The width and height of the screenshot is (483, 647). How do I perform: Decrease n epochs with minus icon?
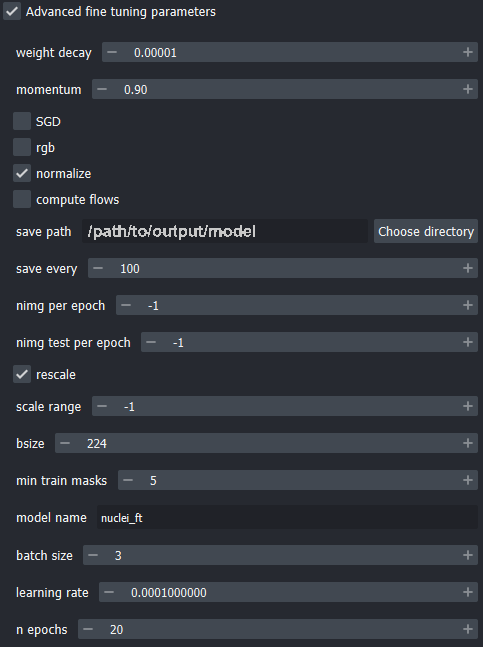point(88,629)
